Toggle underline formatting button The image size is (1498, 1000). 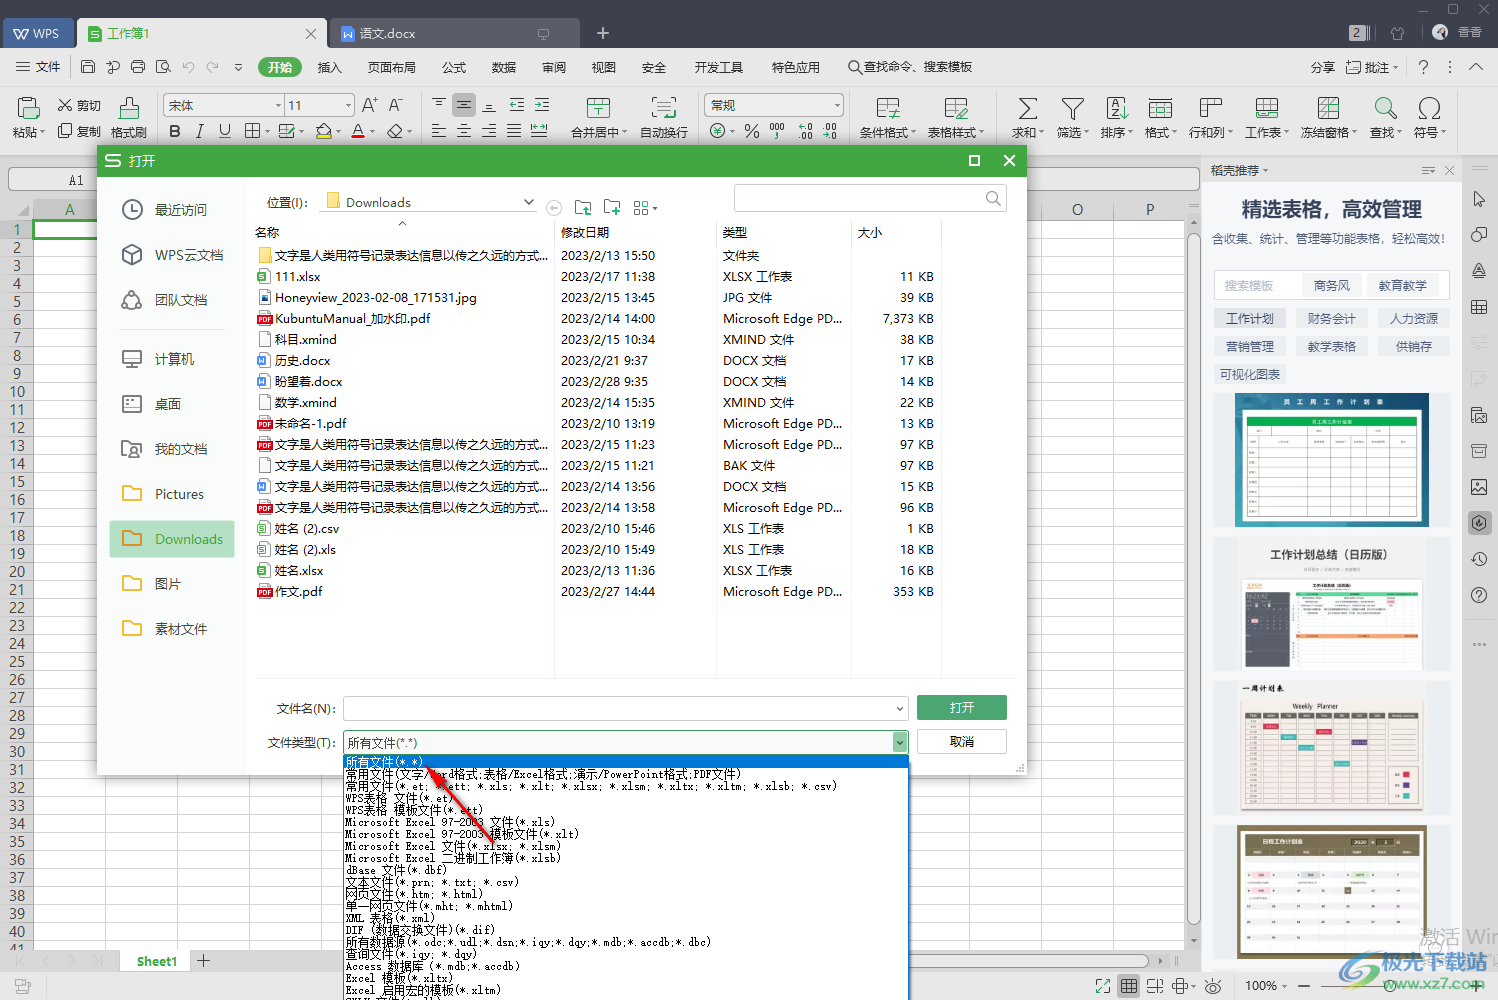pos(225,131)
